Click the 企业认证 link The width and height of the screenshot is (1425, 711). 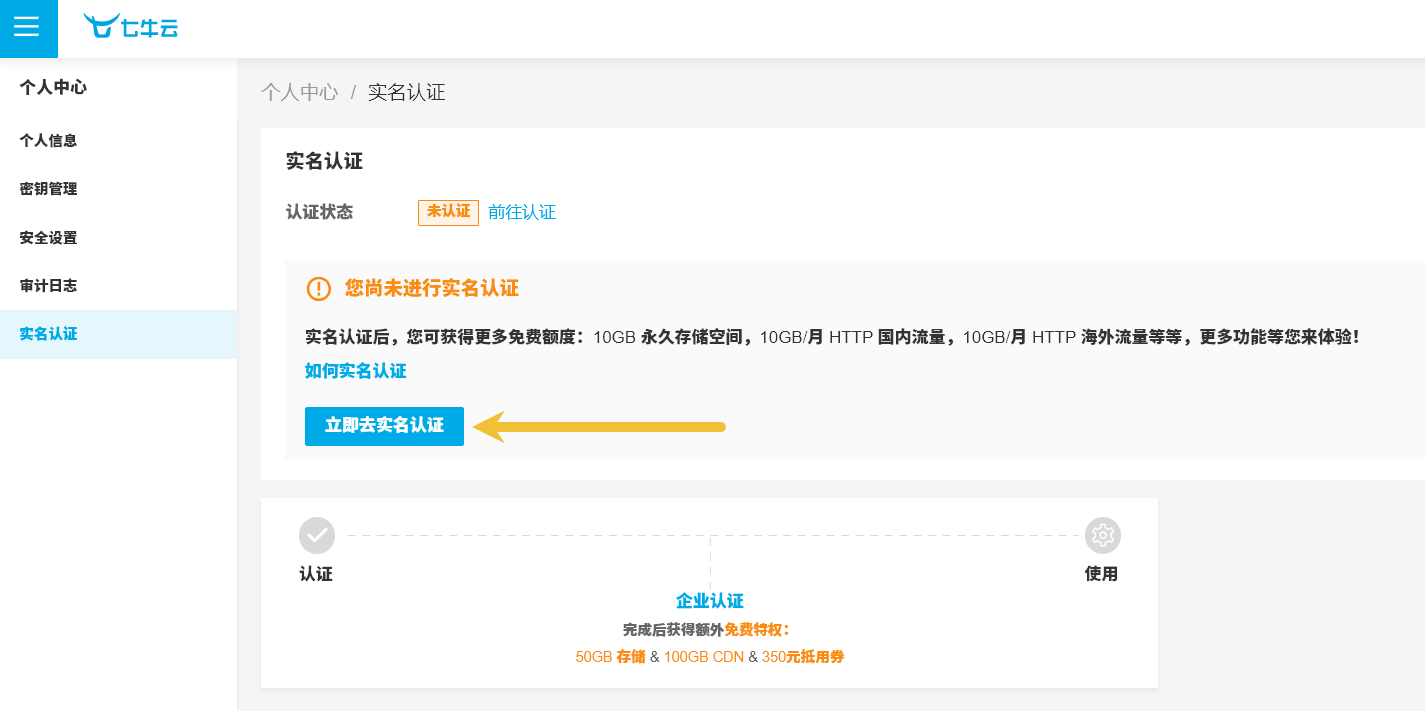pos(709,601)
